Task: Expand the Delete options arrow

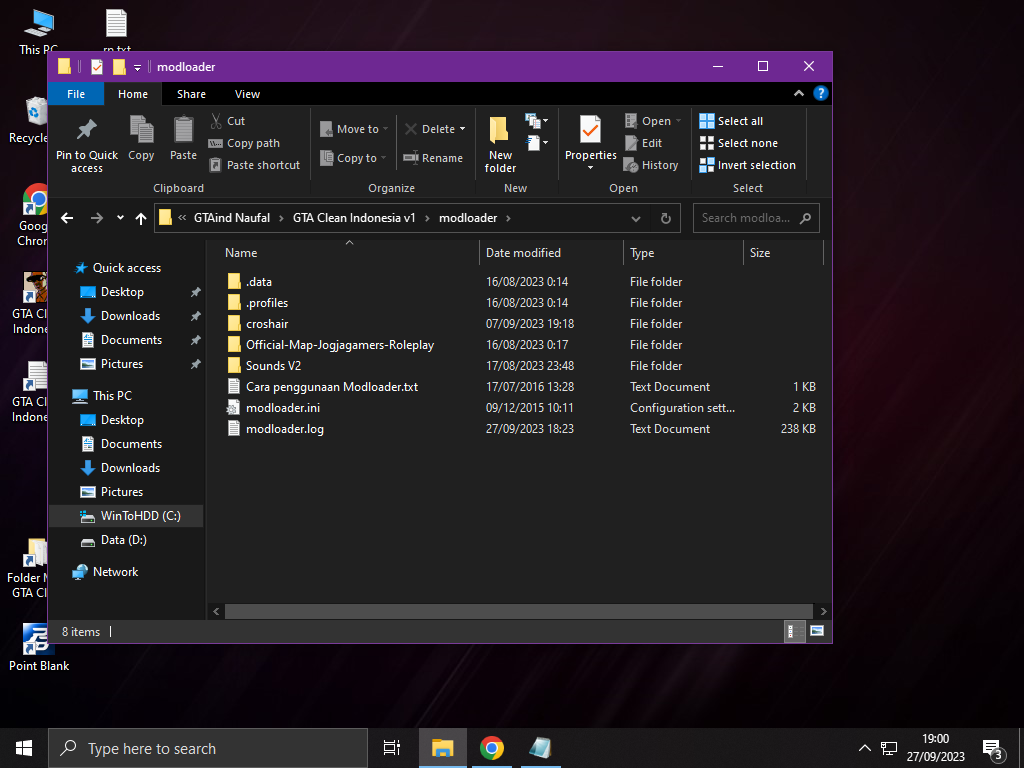Action: click(462, 129)
